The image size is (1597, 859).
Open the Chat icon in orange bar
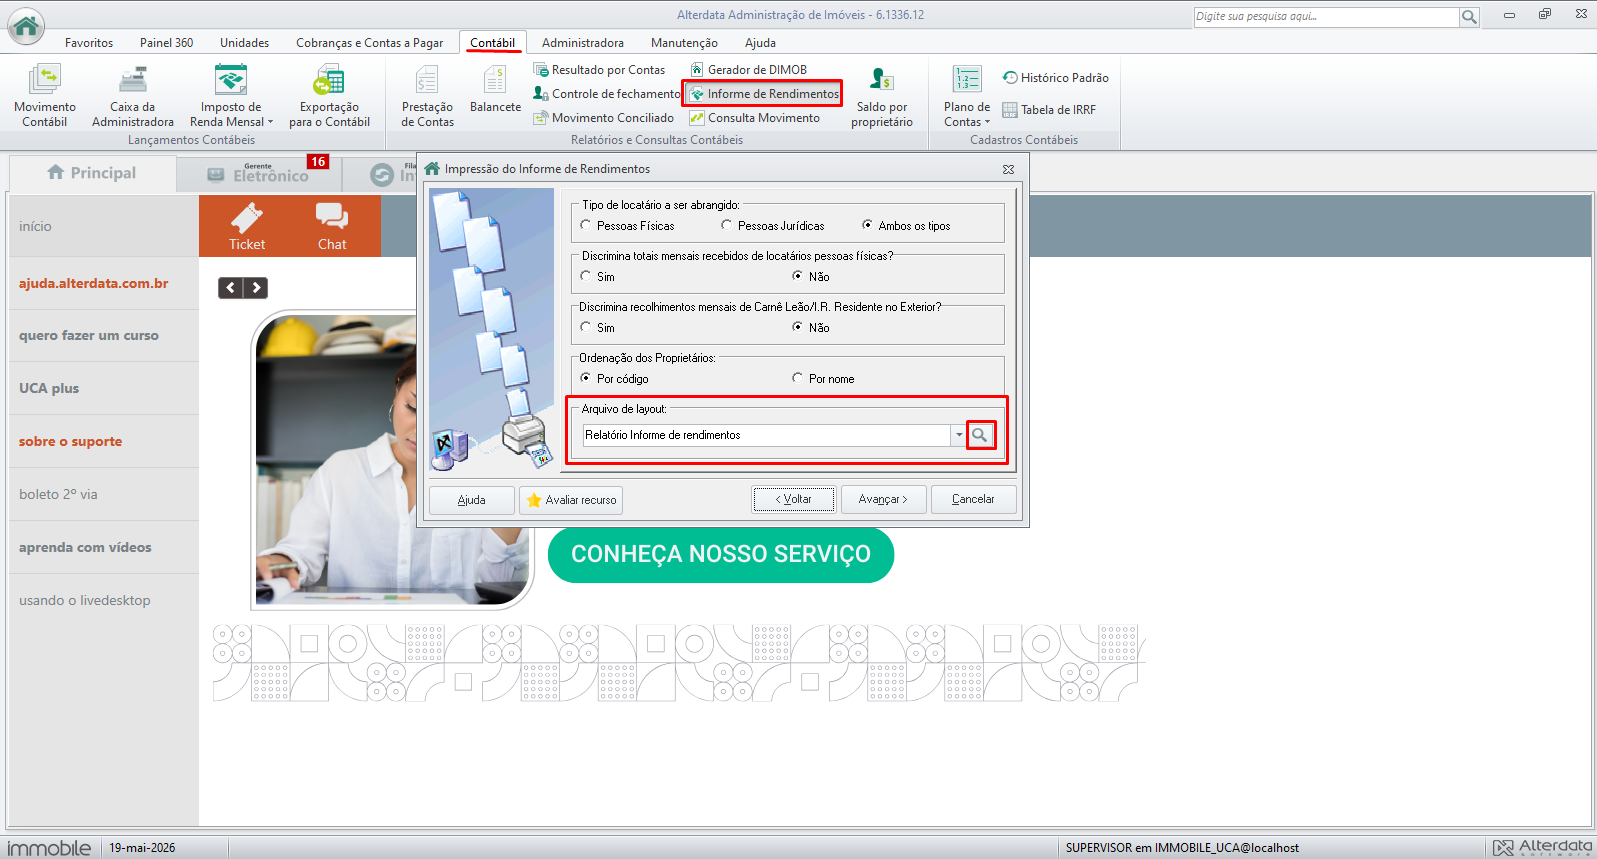pyautogui.click(x=332, y=226)
